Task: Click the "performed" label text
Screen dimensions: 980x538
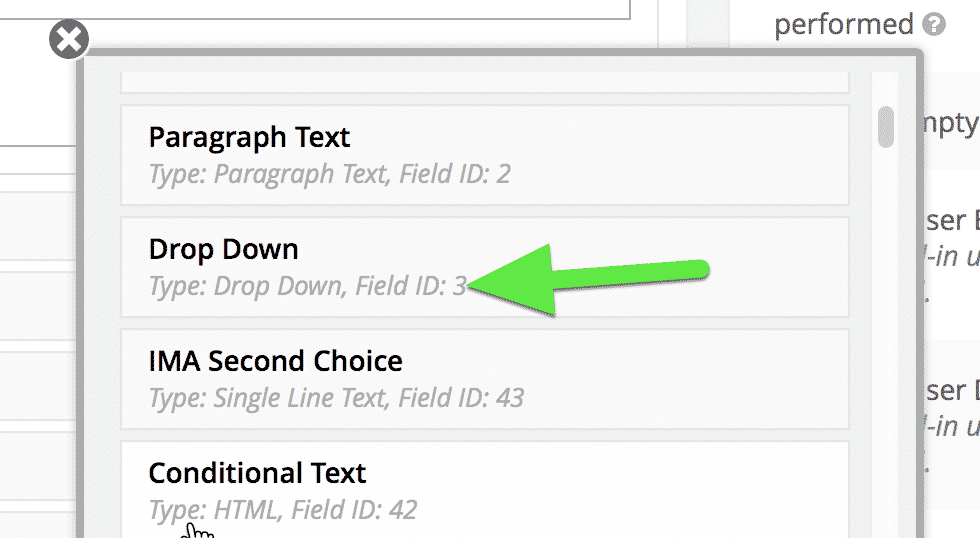Action: click(844, 25)
